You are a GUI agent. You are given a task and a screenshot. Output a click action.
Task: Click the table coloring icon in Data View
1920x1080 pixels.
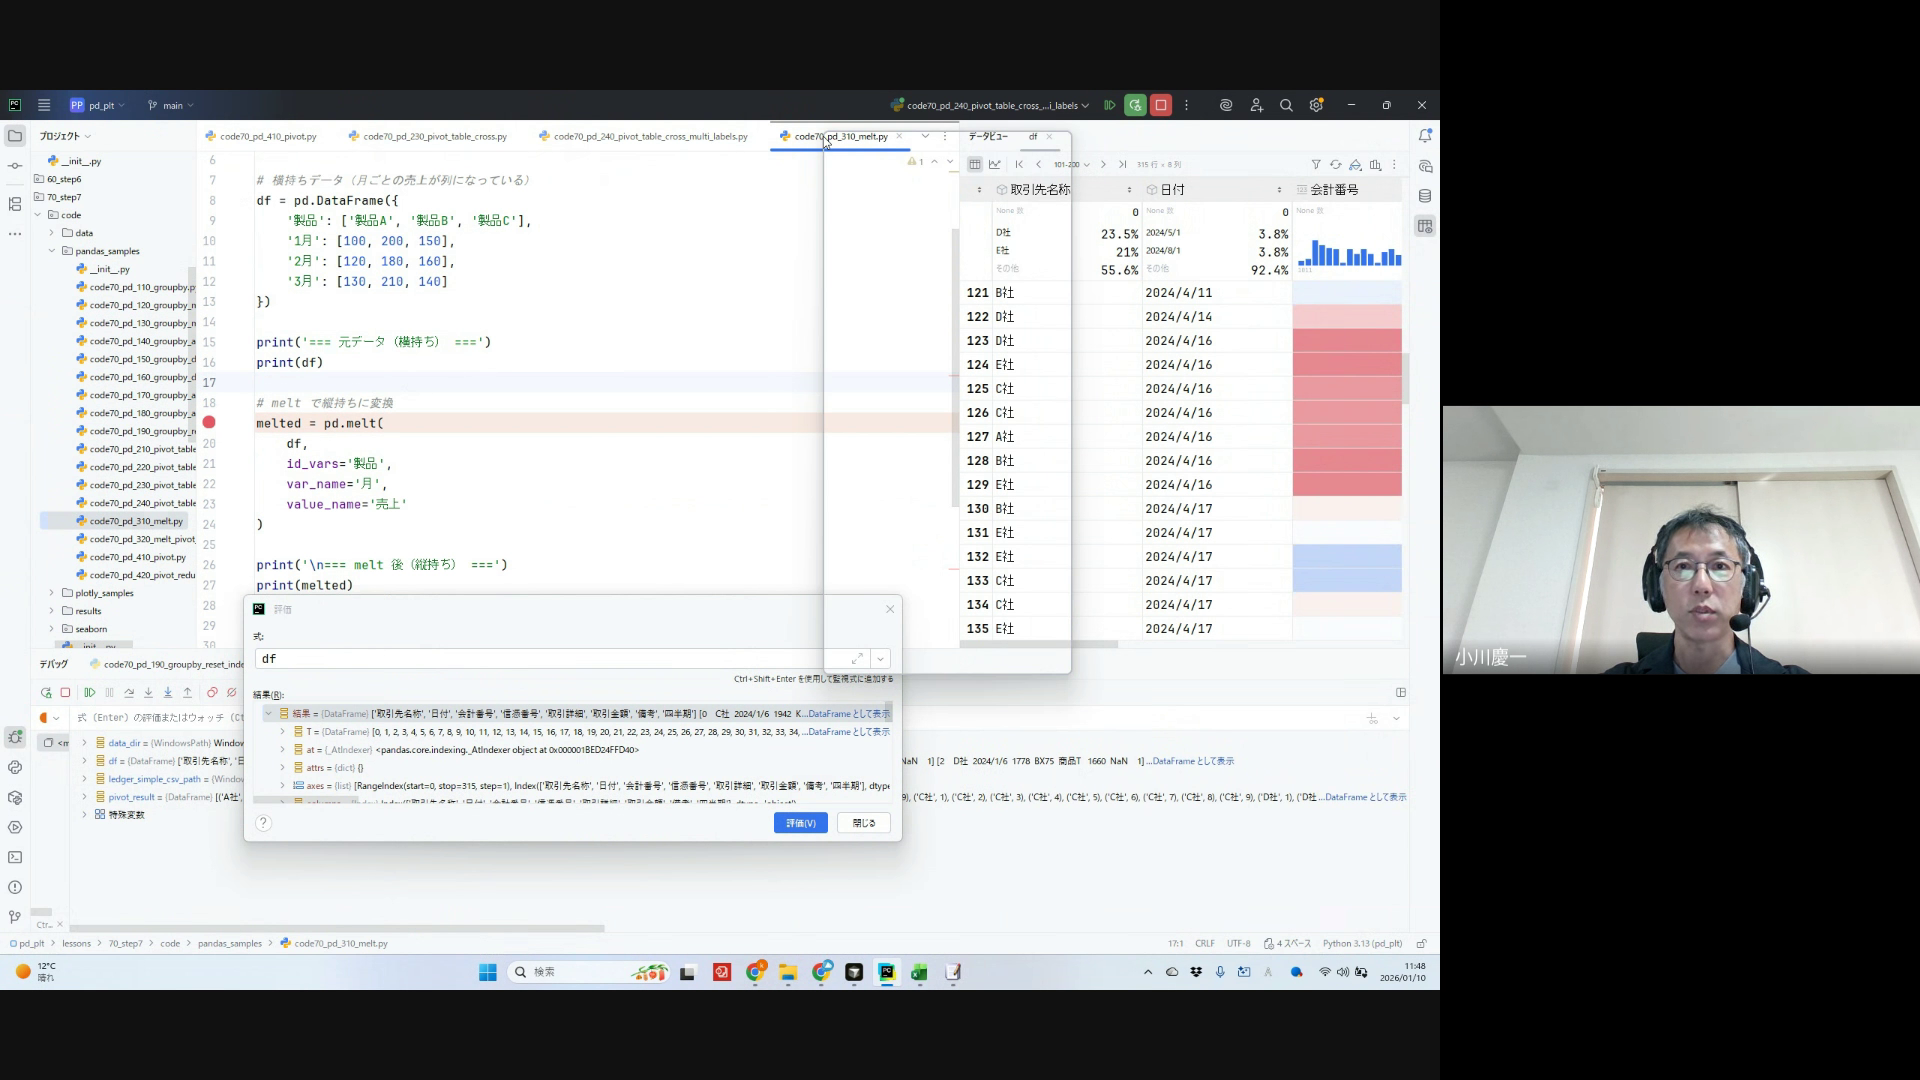click(x=1355, y=164)
